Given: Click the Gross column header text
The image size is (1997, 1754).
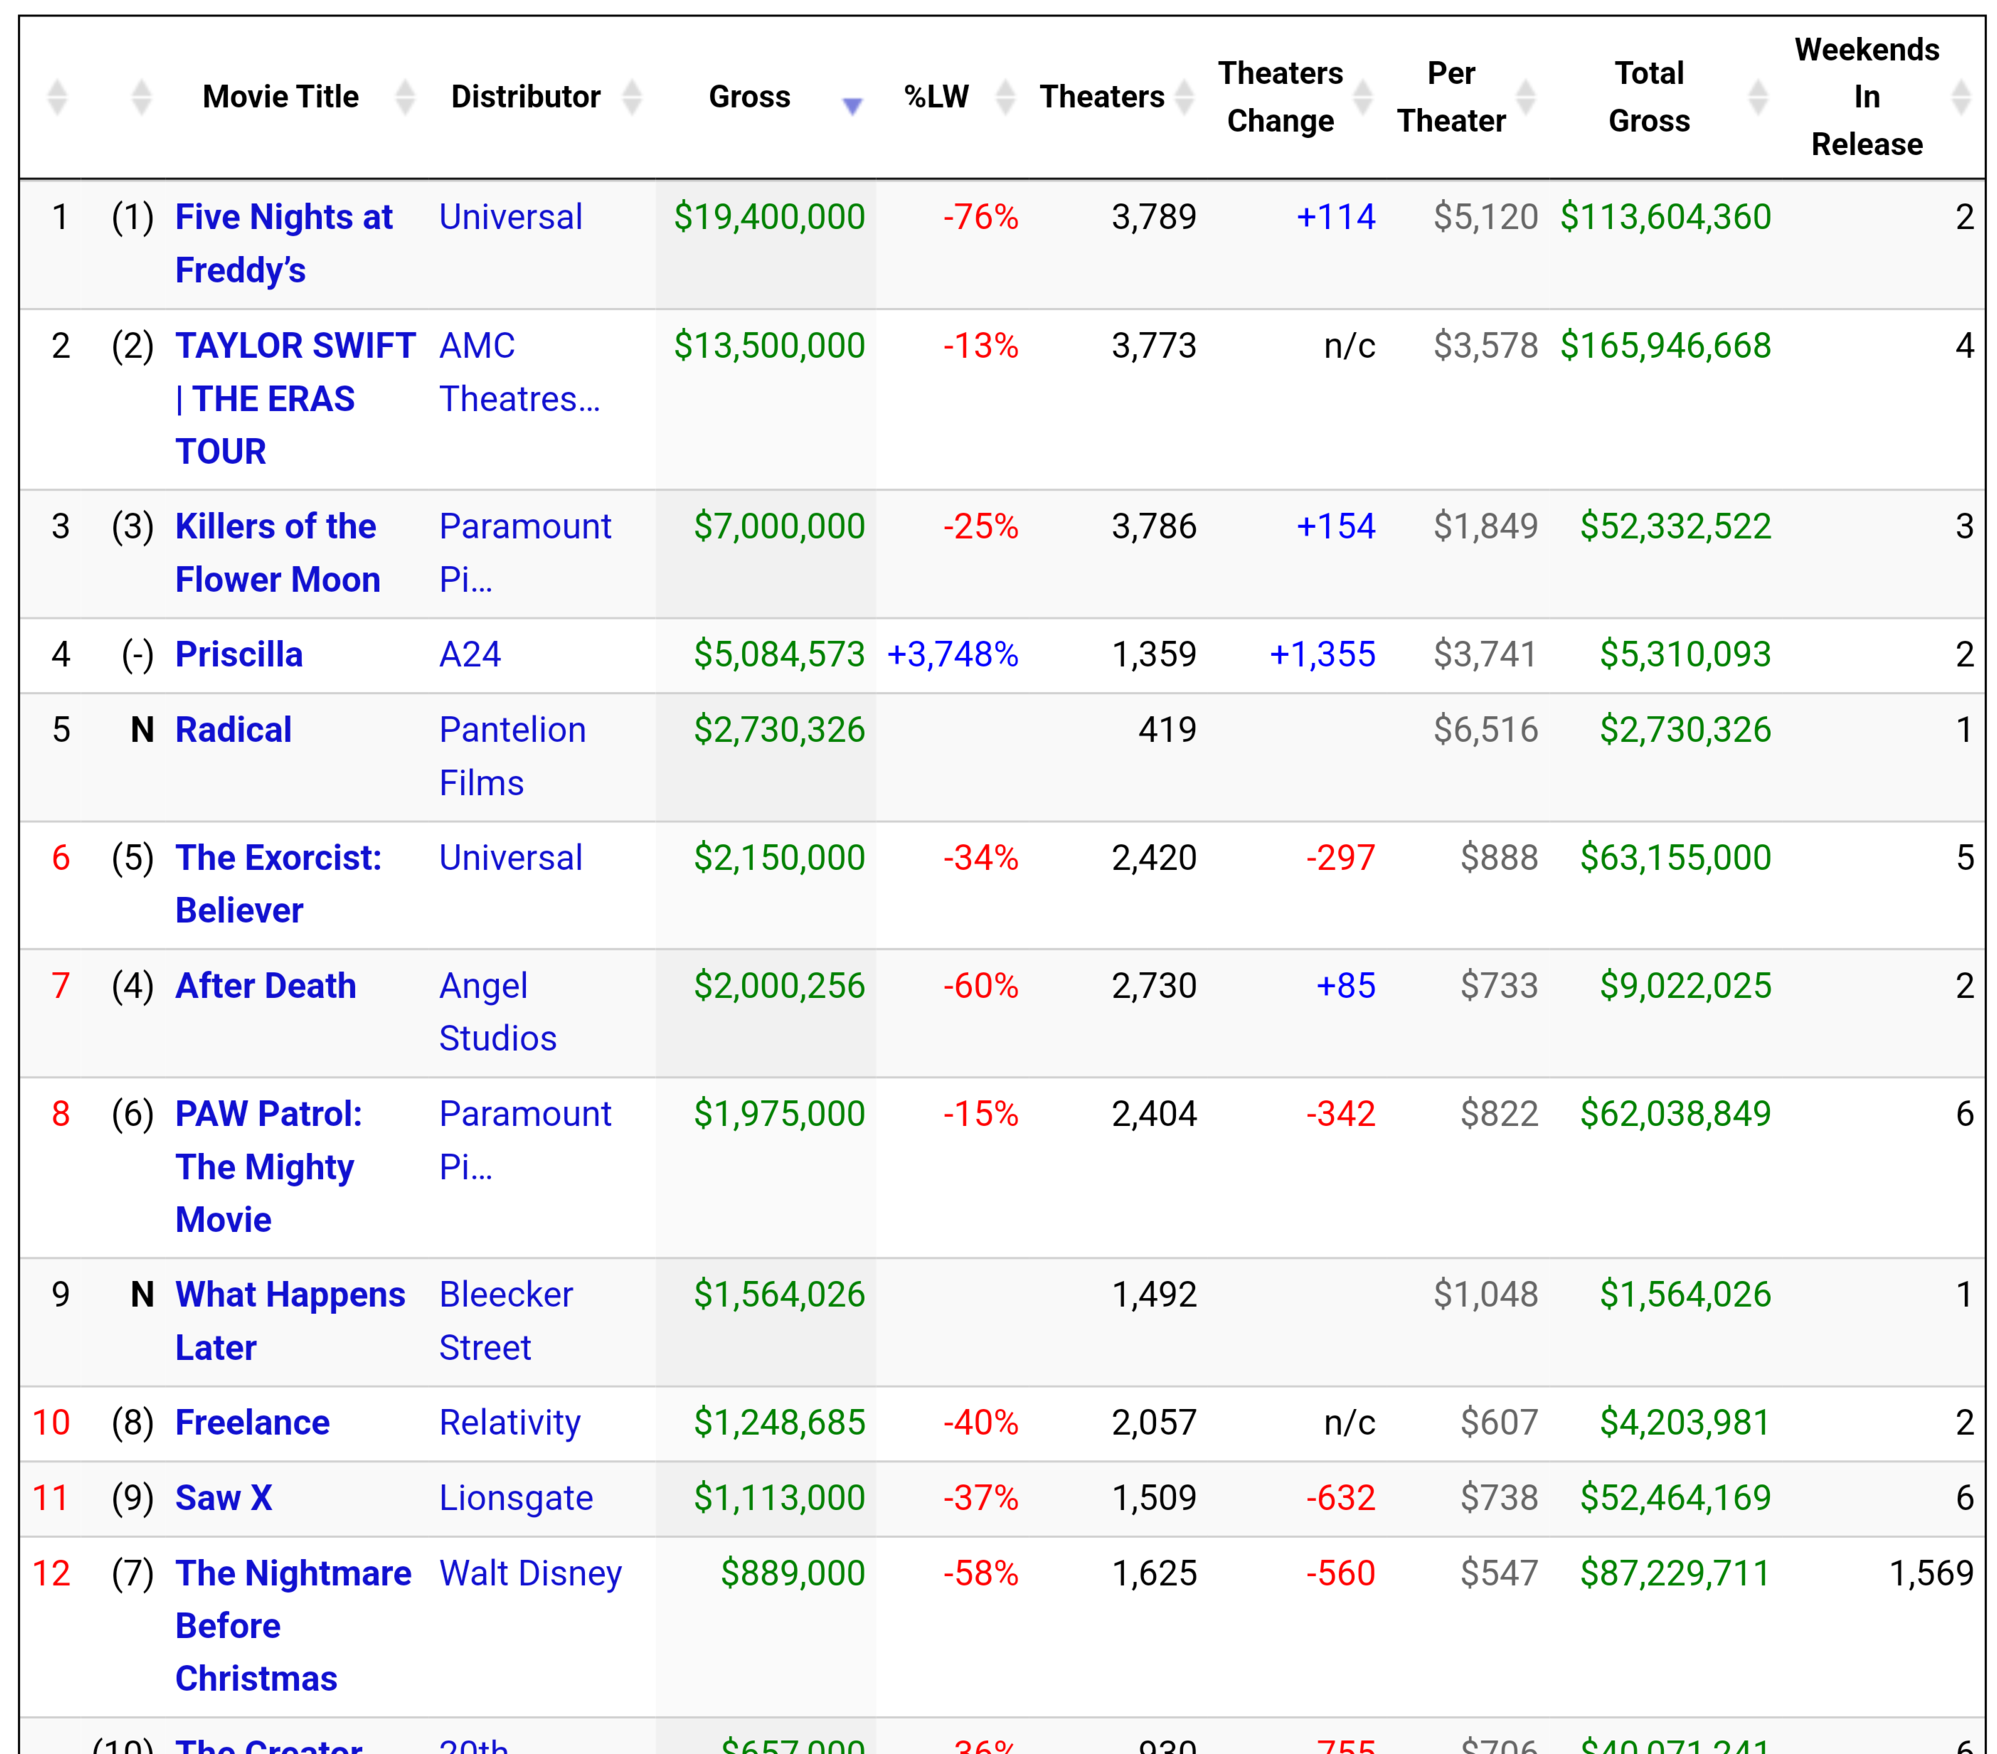Looking at the screenshot, I should (x=748, y=97).
